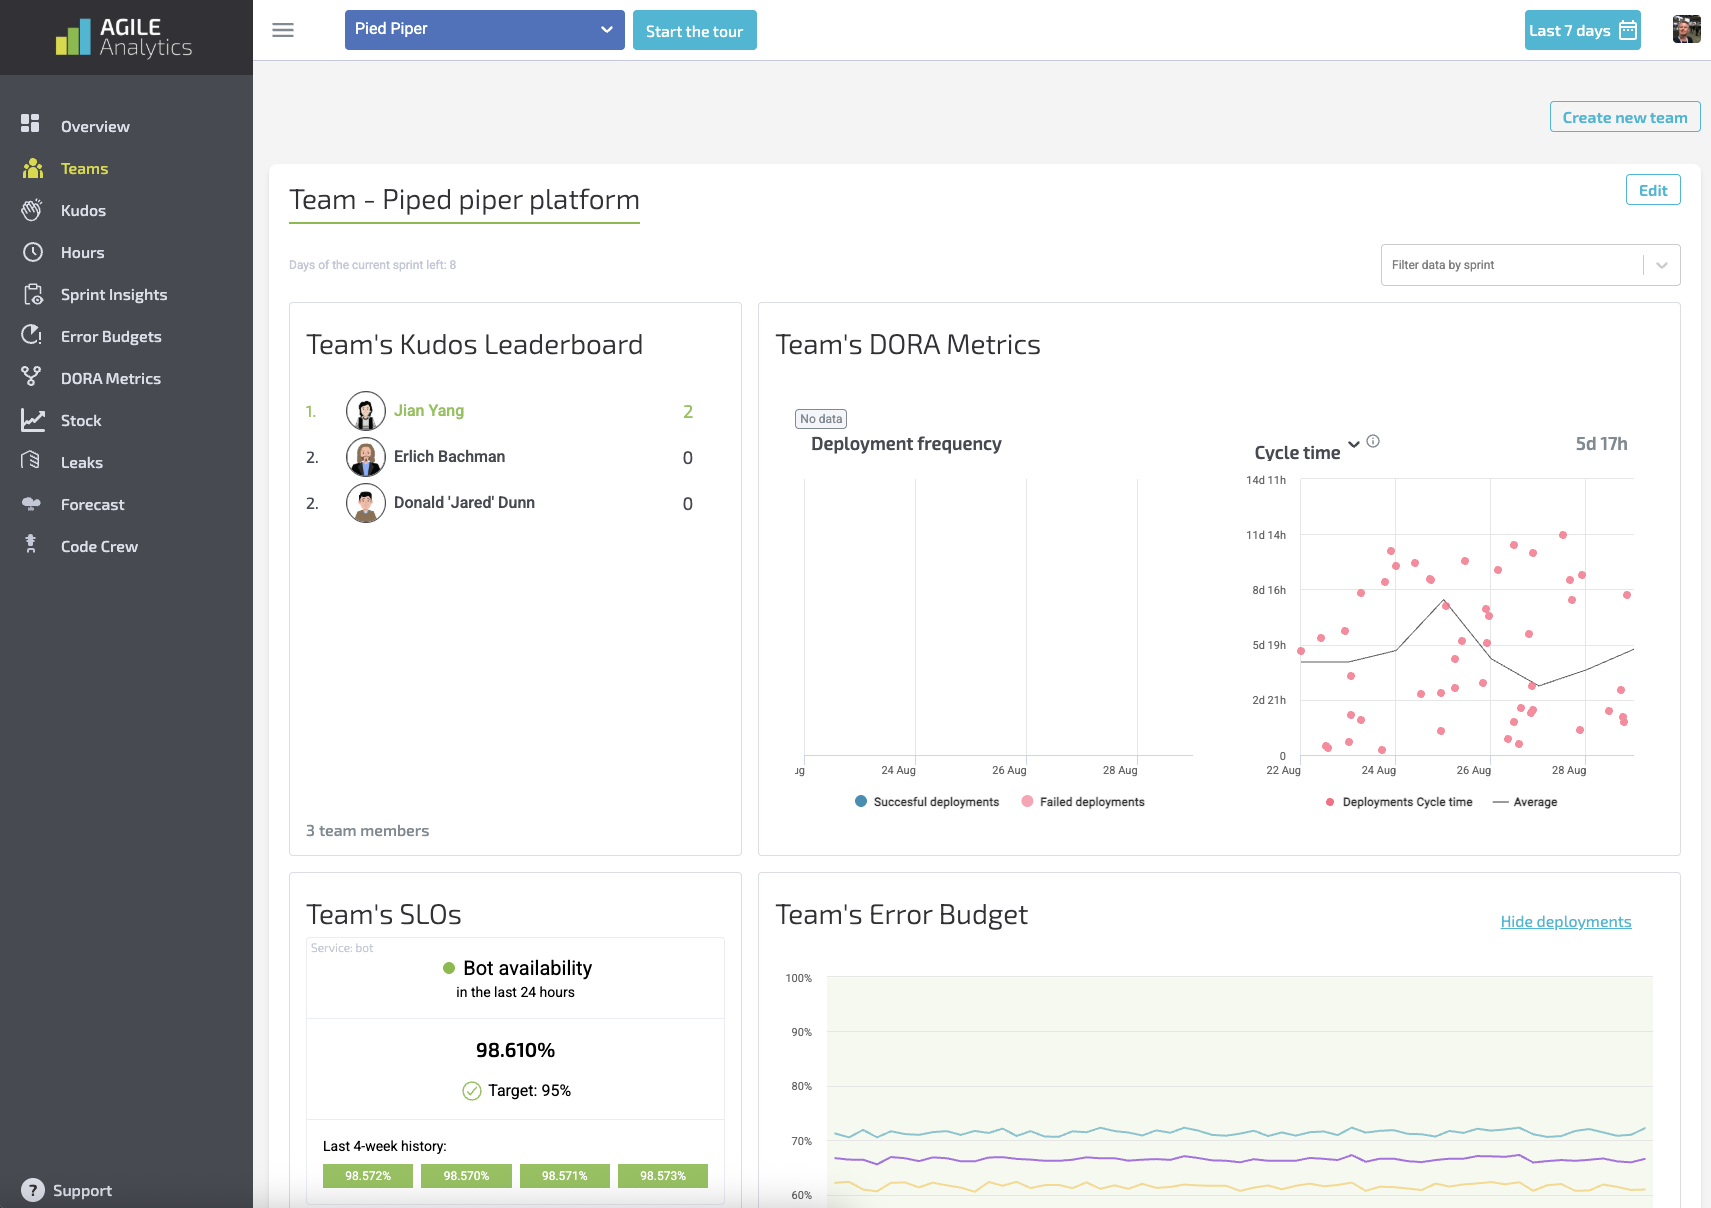
Task: Go to Sprint Insights in sidebar
Action: click(113, 294)
